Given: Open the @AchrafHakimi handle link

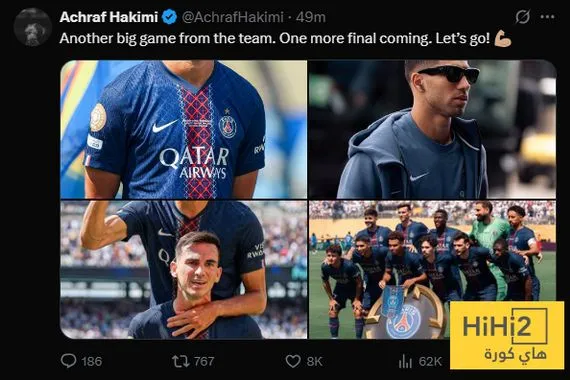Looking at the screenshot, I should [232, 17].
